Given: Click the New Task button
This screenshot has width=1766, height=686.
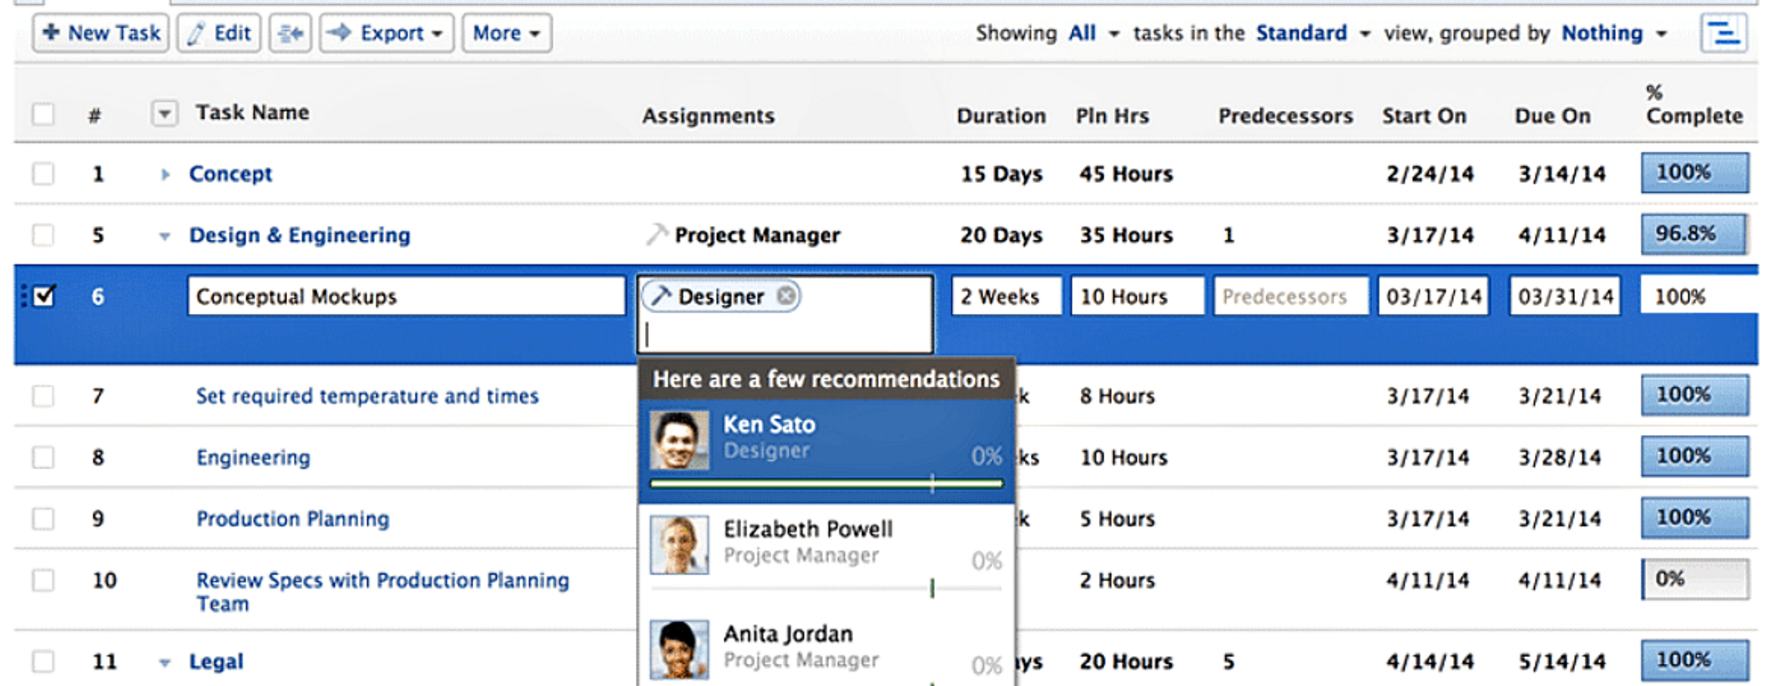Looking at the screenshot, I should 101,33.
